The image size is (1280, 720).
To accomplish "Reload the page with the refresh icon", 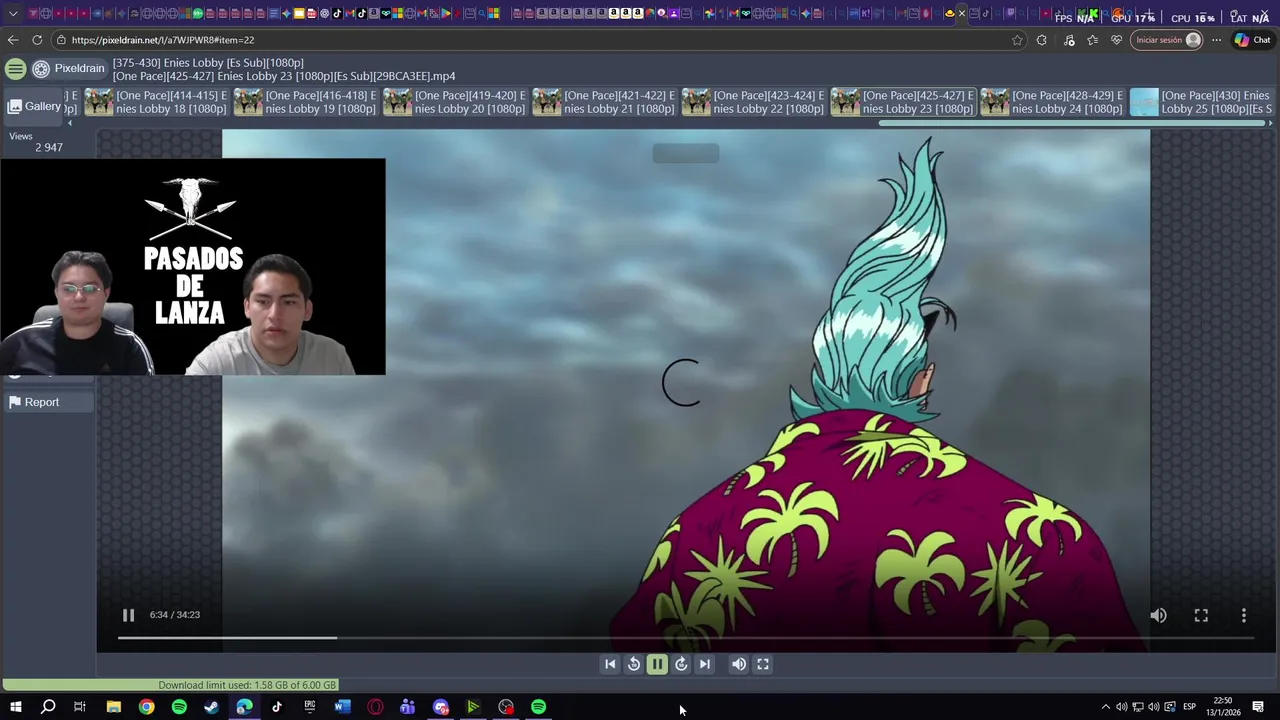I will coord(37,40).
